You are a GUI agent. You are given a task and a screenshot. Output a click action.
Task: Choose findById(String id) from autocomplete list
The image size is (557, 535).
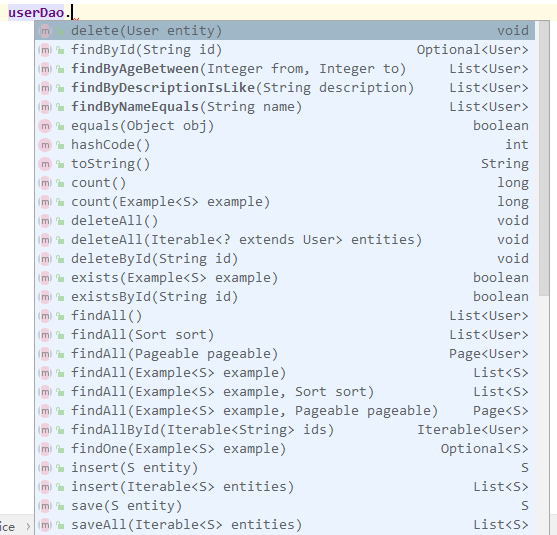coord(285,50)
